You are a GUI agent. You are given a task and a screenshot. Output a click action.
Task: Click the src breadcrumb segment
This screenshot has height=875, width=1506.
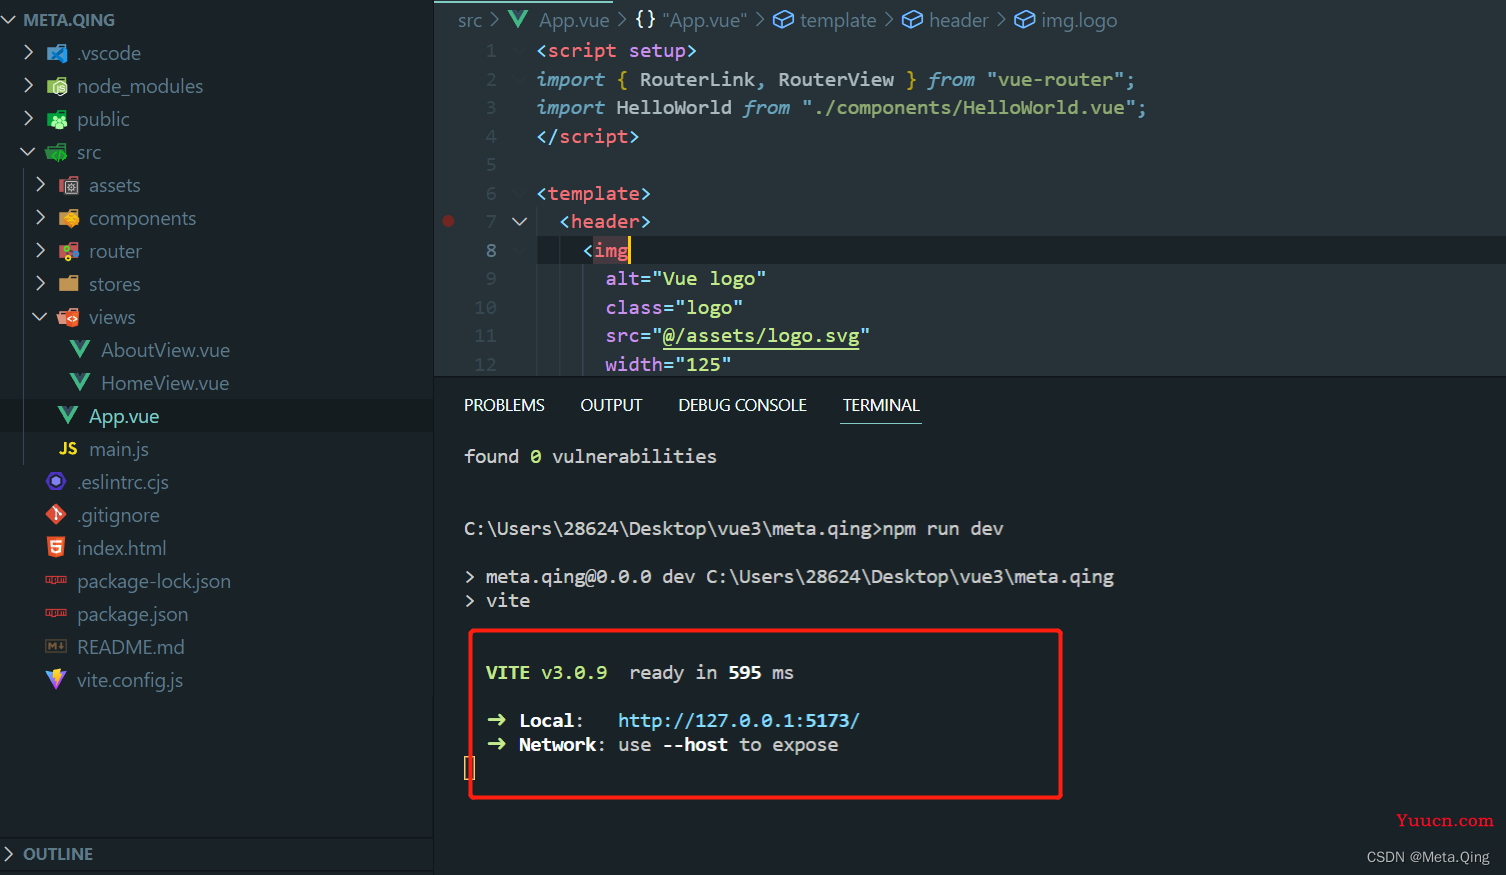click(470, 20)
